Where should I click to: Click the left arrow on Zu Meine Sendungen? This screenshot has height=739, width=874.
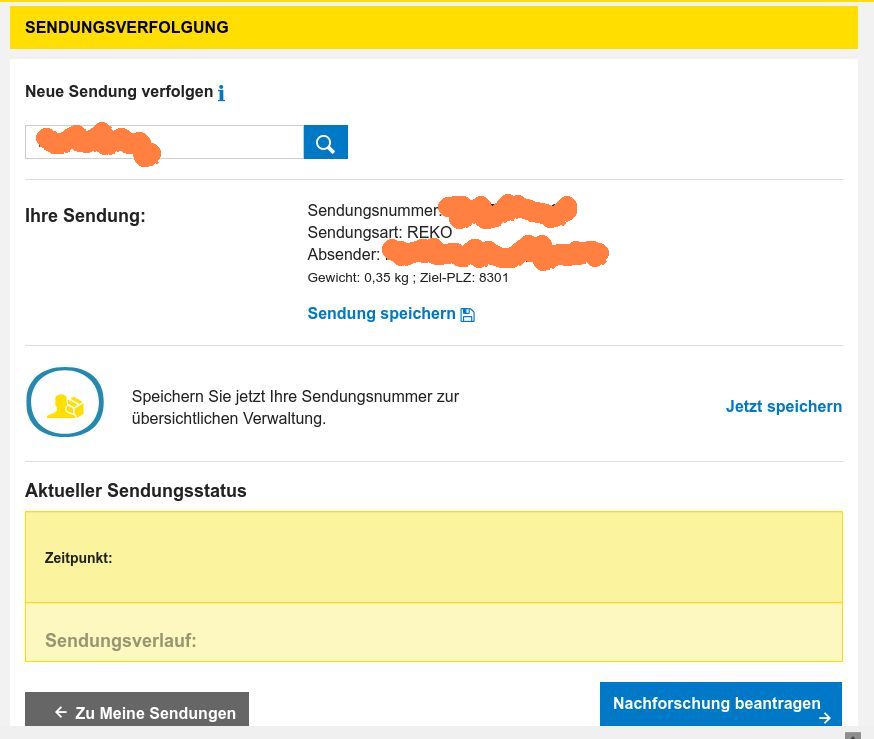61,712
